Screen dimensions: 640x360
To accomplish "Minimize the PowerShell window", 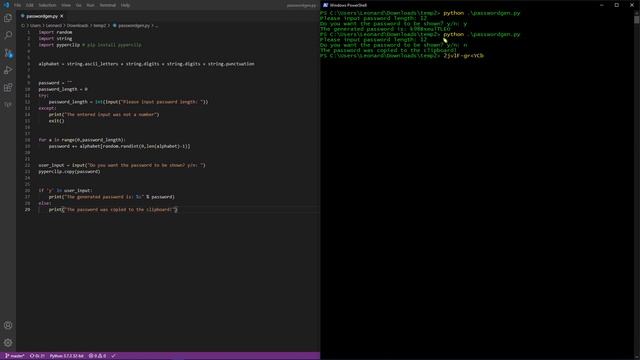I will coord(602,5).
